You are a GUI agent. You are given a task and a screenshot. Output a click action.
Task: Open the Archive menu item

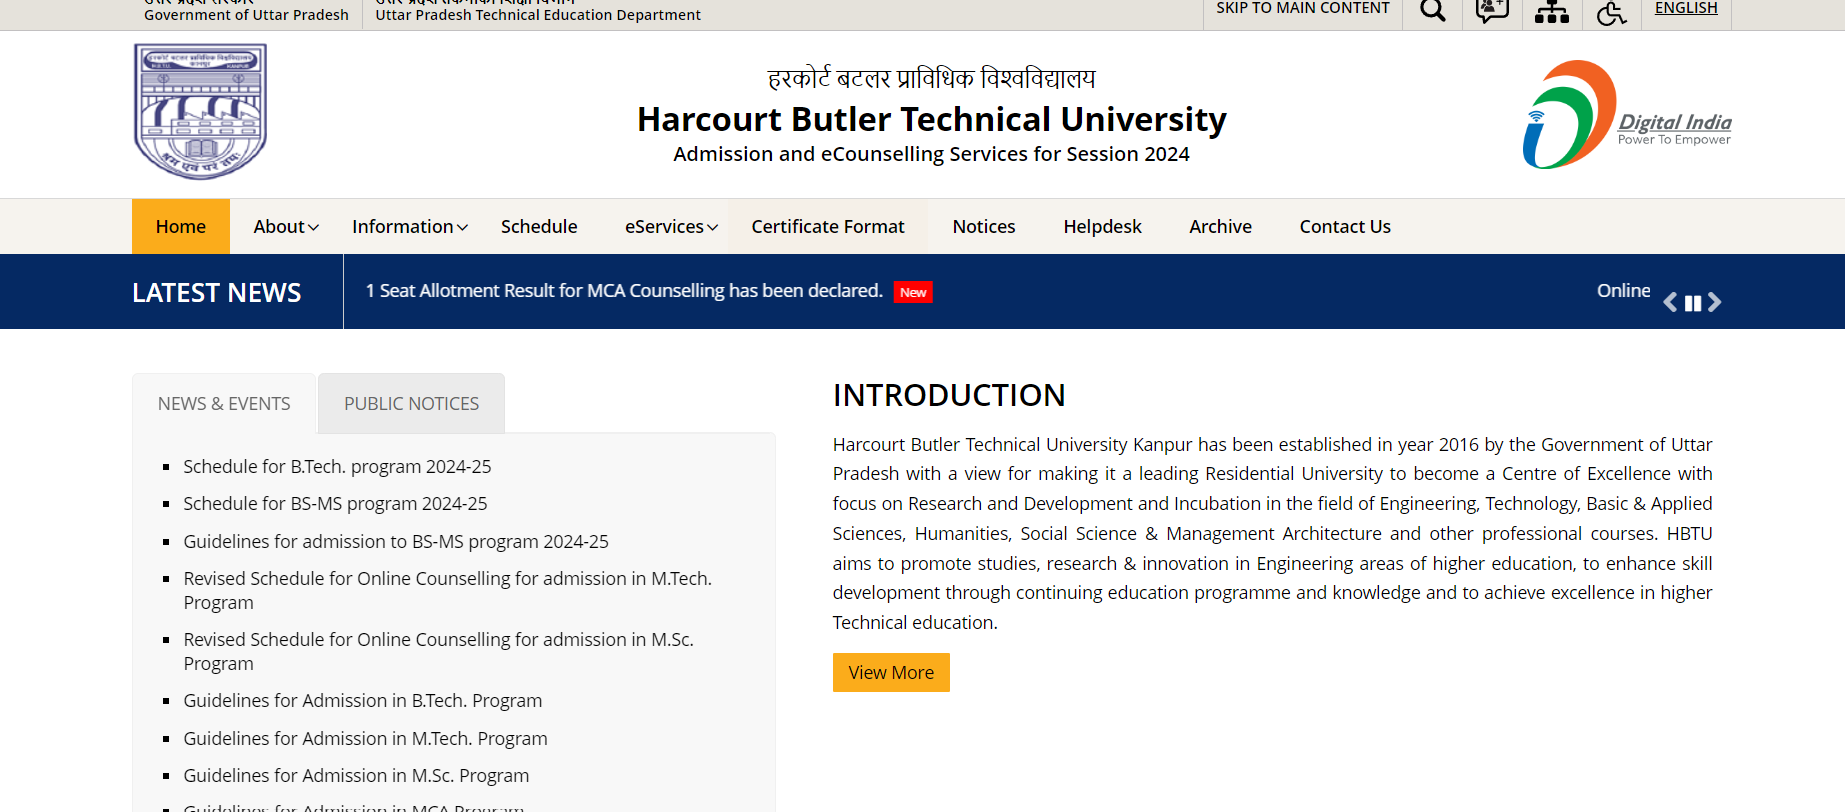pos(1220,226)
